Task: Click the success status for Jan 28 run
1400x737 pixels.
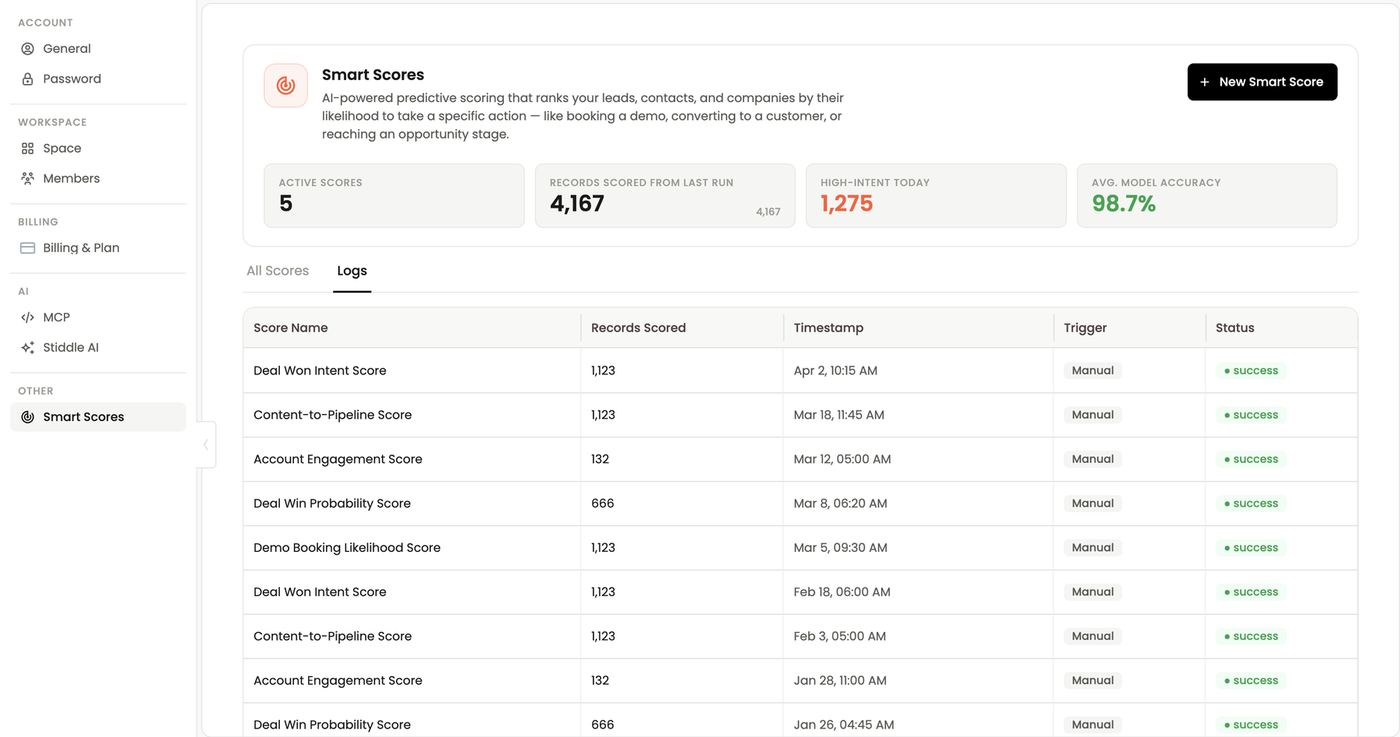Action: 1251,681
